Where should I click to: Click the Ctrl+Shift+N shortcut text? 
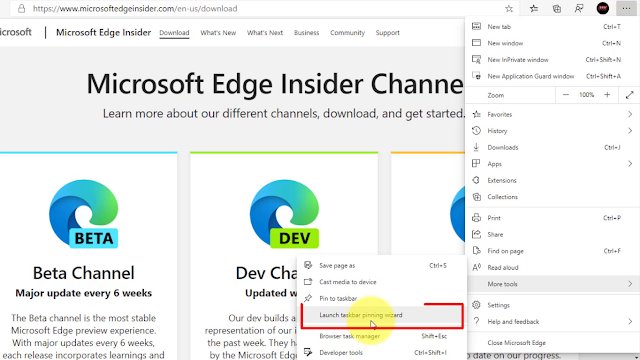click(x=603, y=60)
